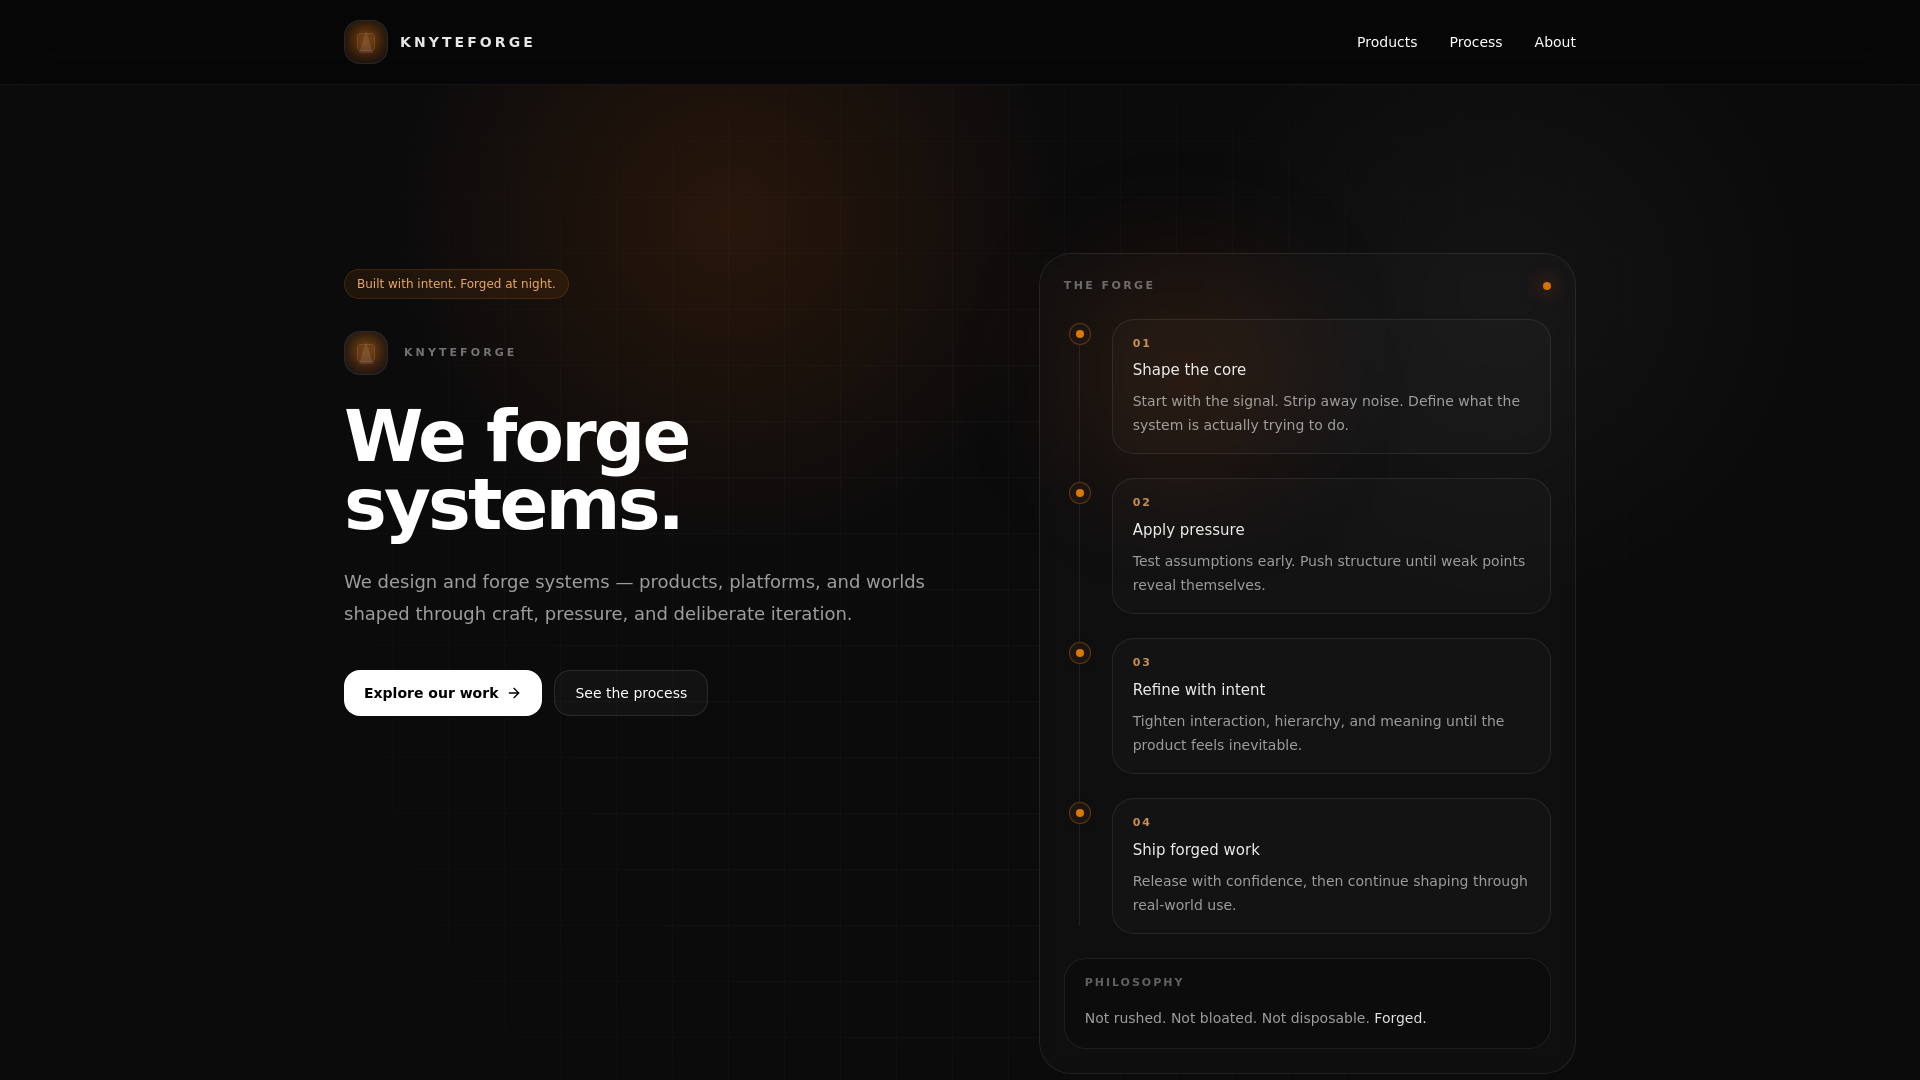Click the arrow icon in Explore our work
The image size is (1920, 1080).
tap(514, 693)
